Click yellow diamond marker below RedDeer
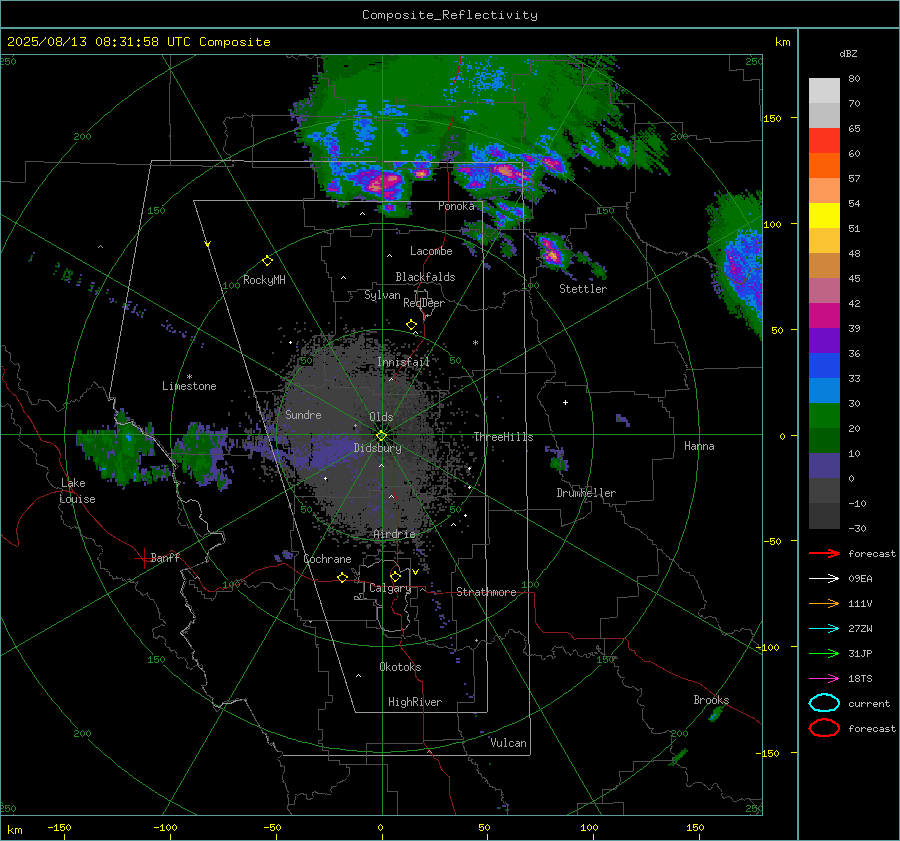Viewport: 900px width, 841px height. 411,325
